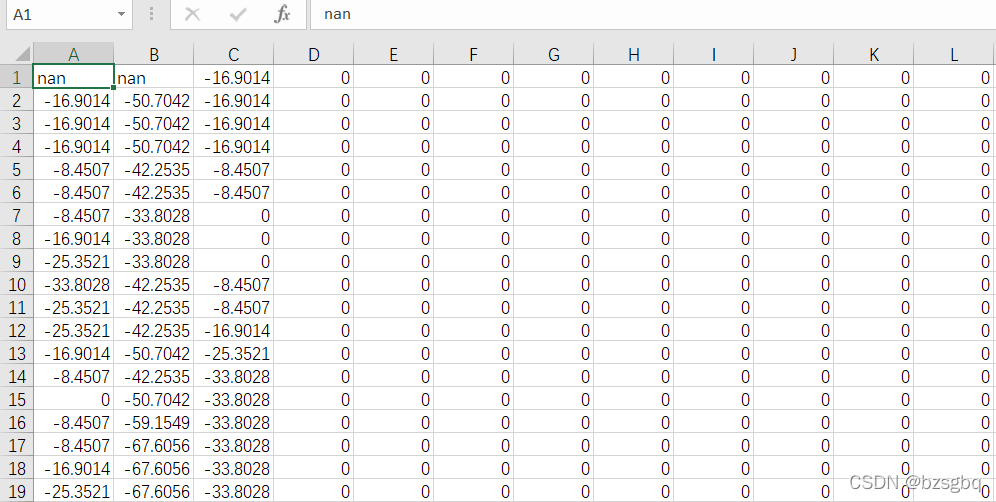Click cell A12 with -25.3521
The height and width of the screenshot is (502, 996).
(74, 330)
